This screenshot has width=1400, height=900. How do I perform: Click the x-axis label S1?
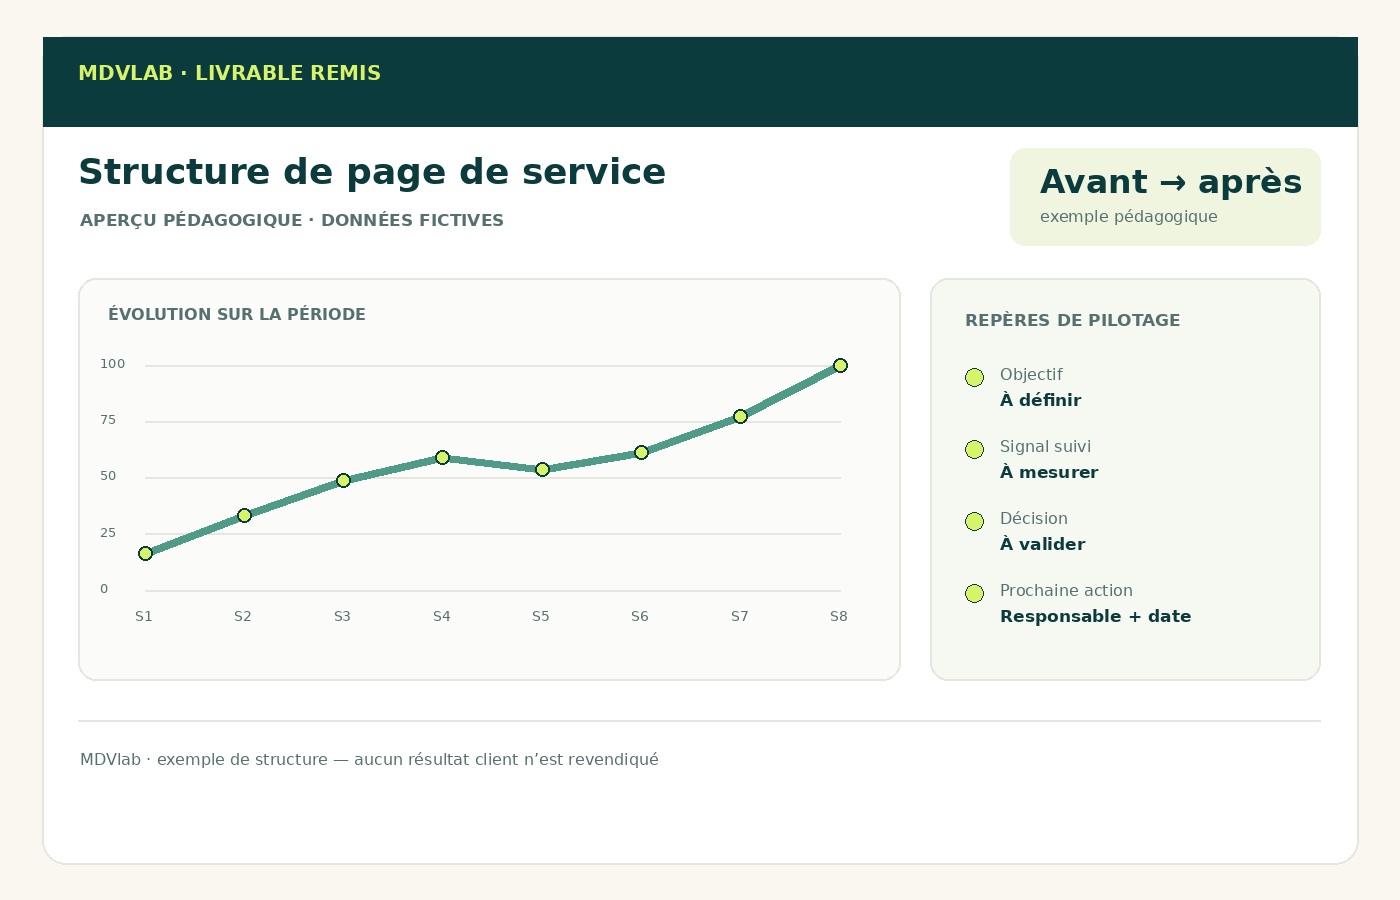(x=144, y=616)
